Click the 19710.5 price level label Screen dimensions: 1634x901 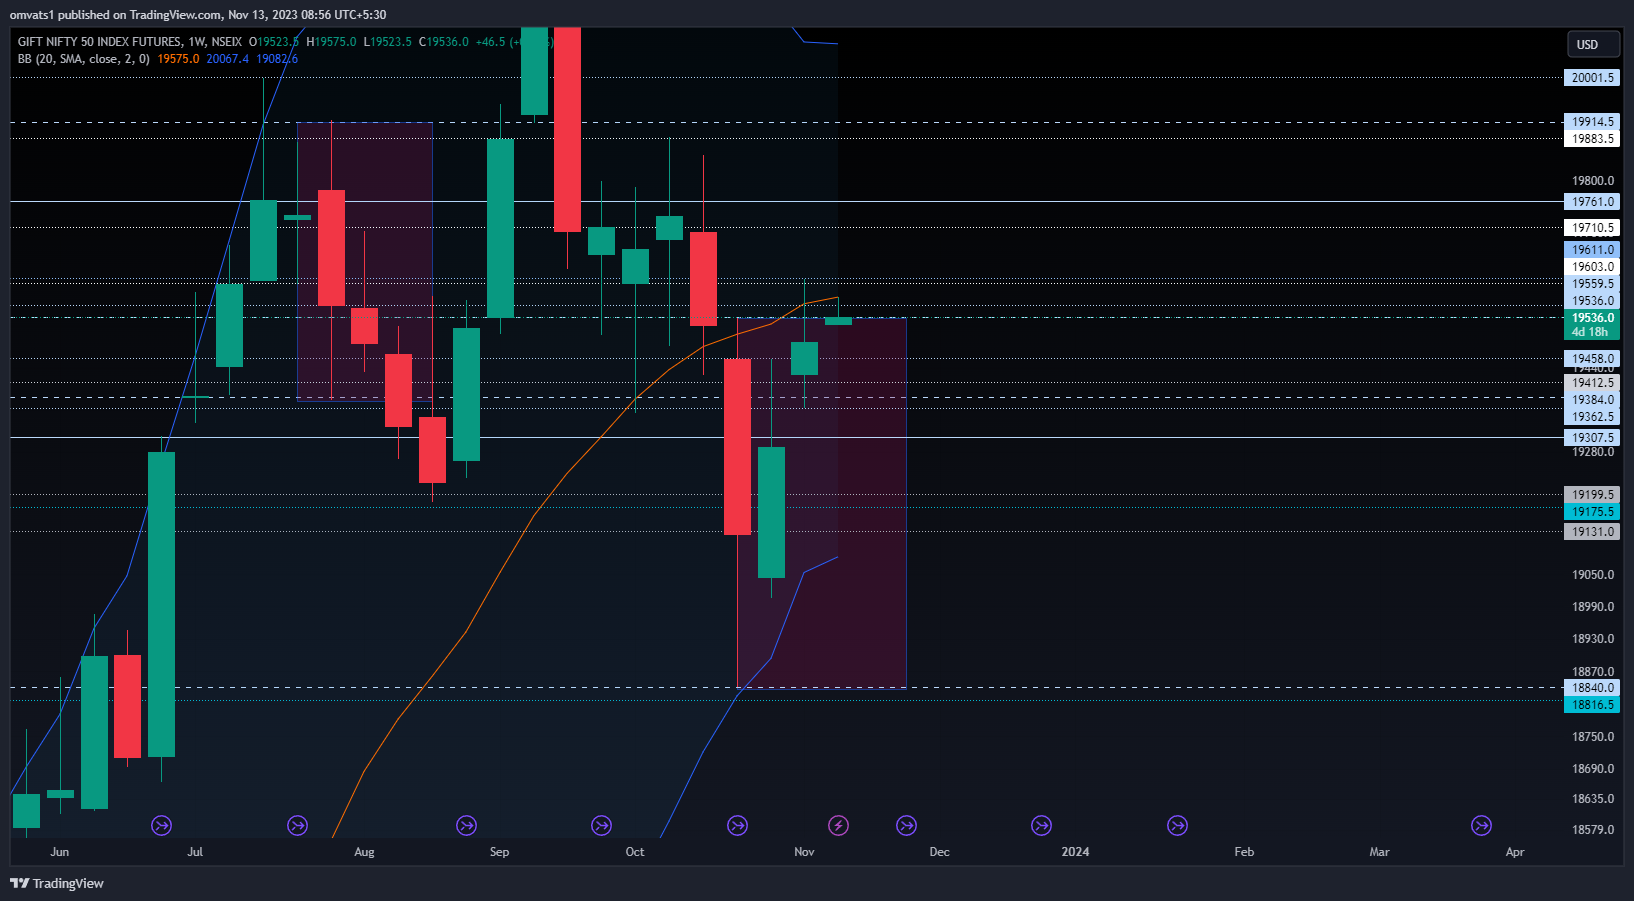click(x=1592, y=227)
